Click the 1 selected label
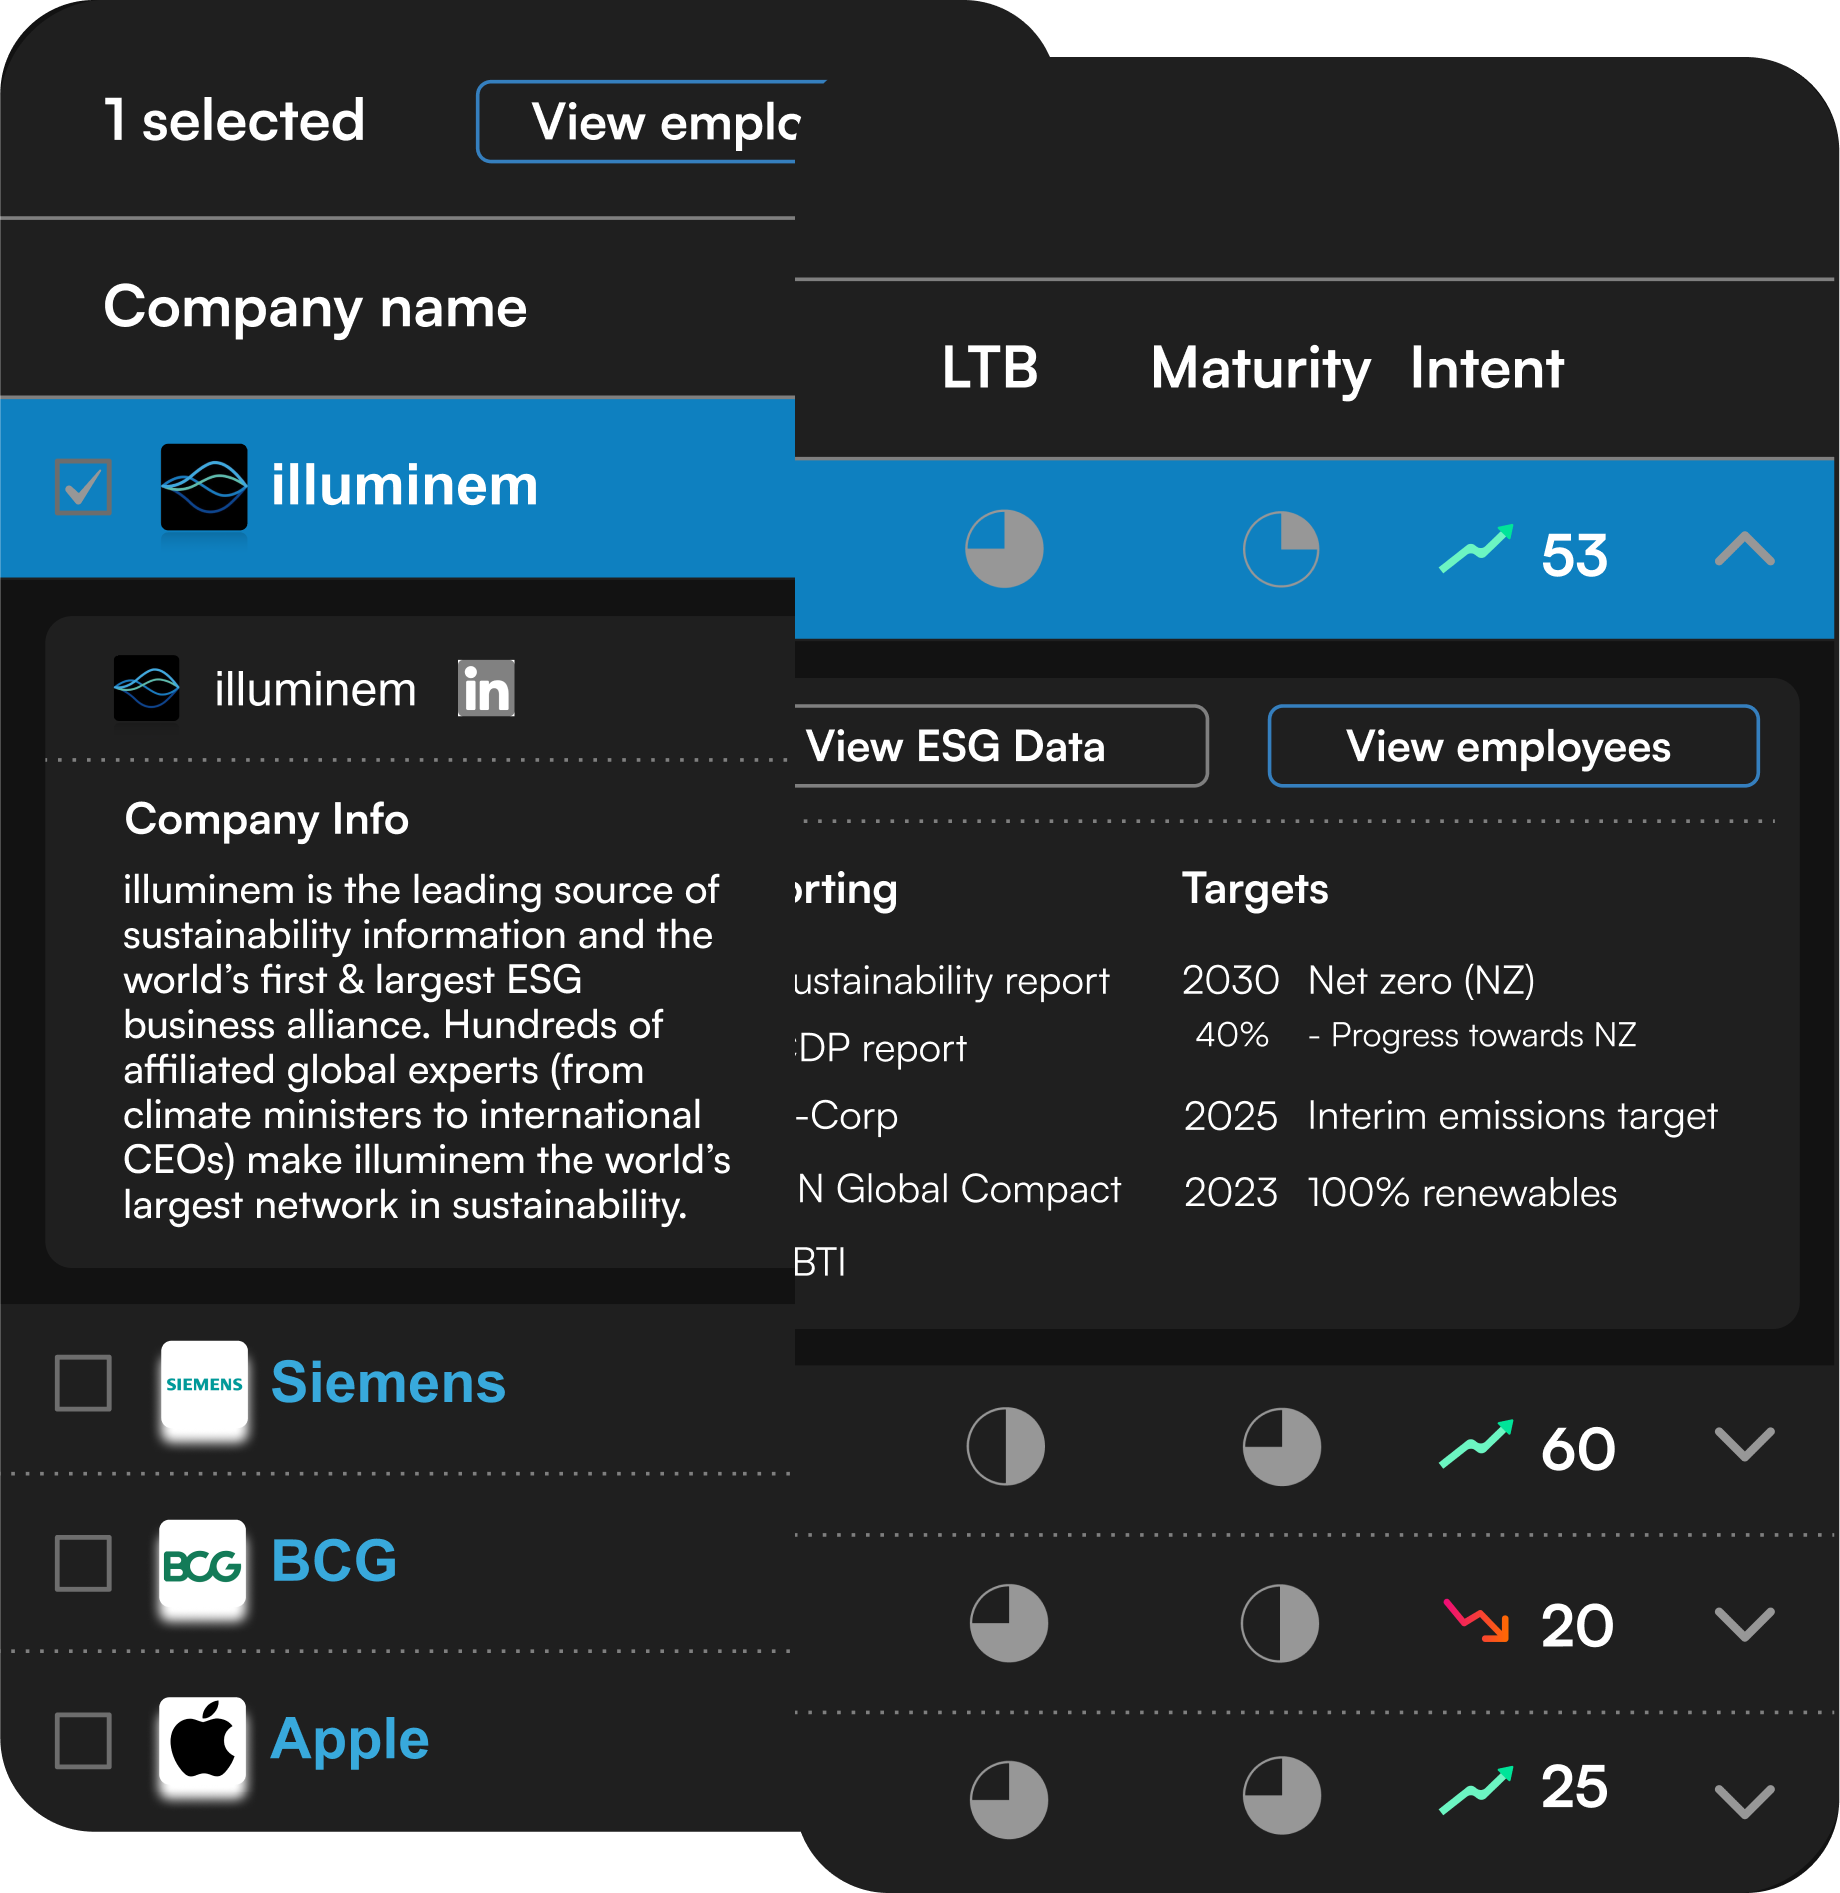Image resolution: width=1840 pixels, height=1893 pixels. [234, 121]
